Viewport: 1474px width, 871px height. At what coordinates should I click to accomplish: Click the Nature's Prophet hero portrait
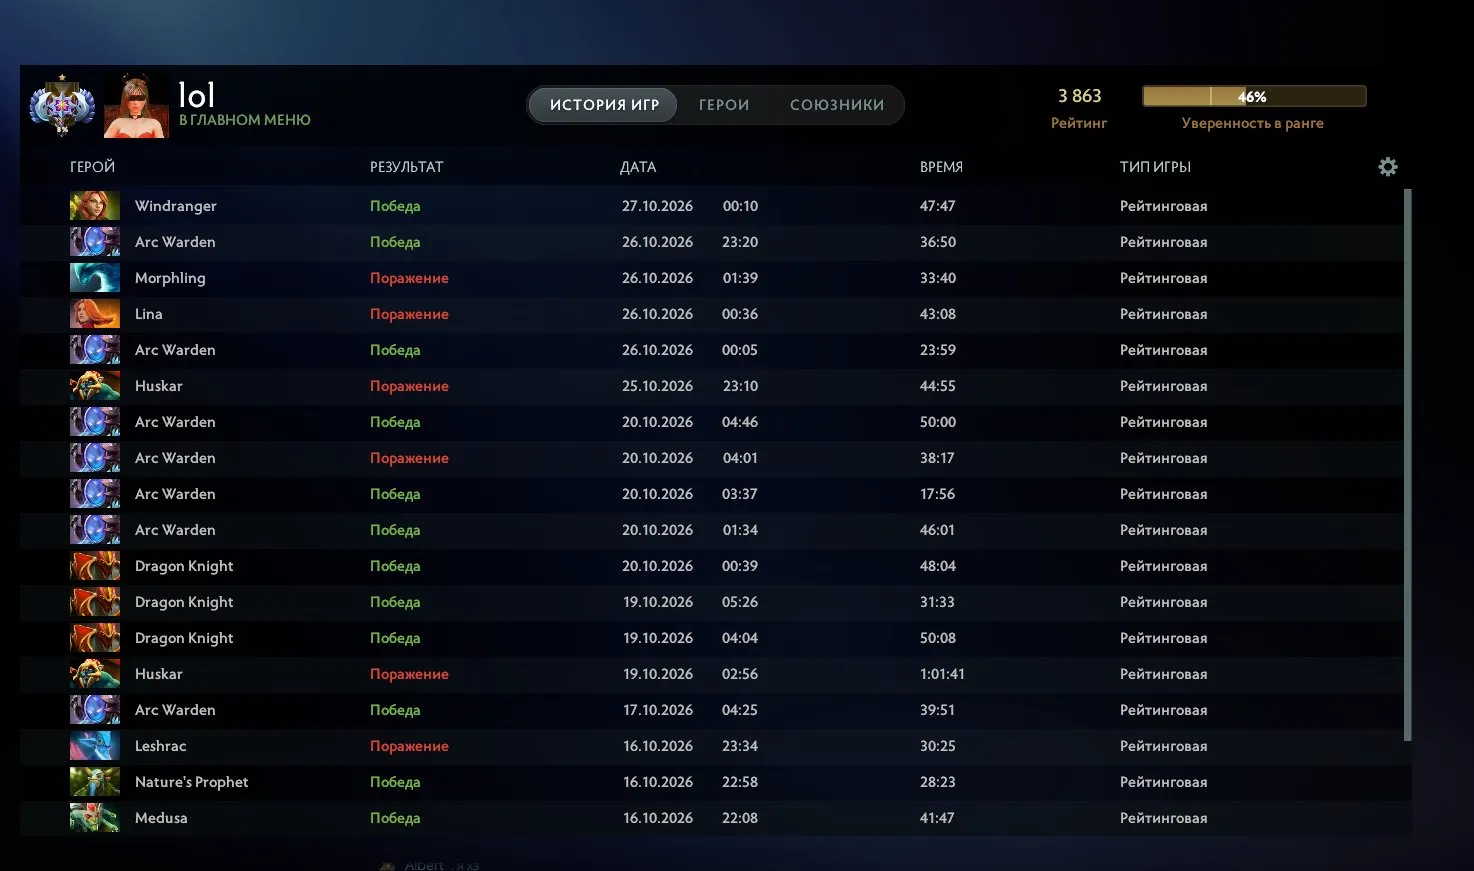(95, 782)
